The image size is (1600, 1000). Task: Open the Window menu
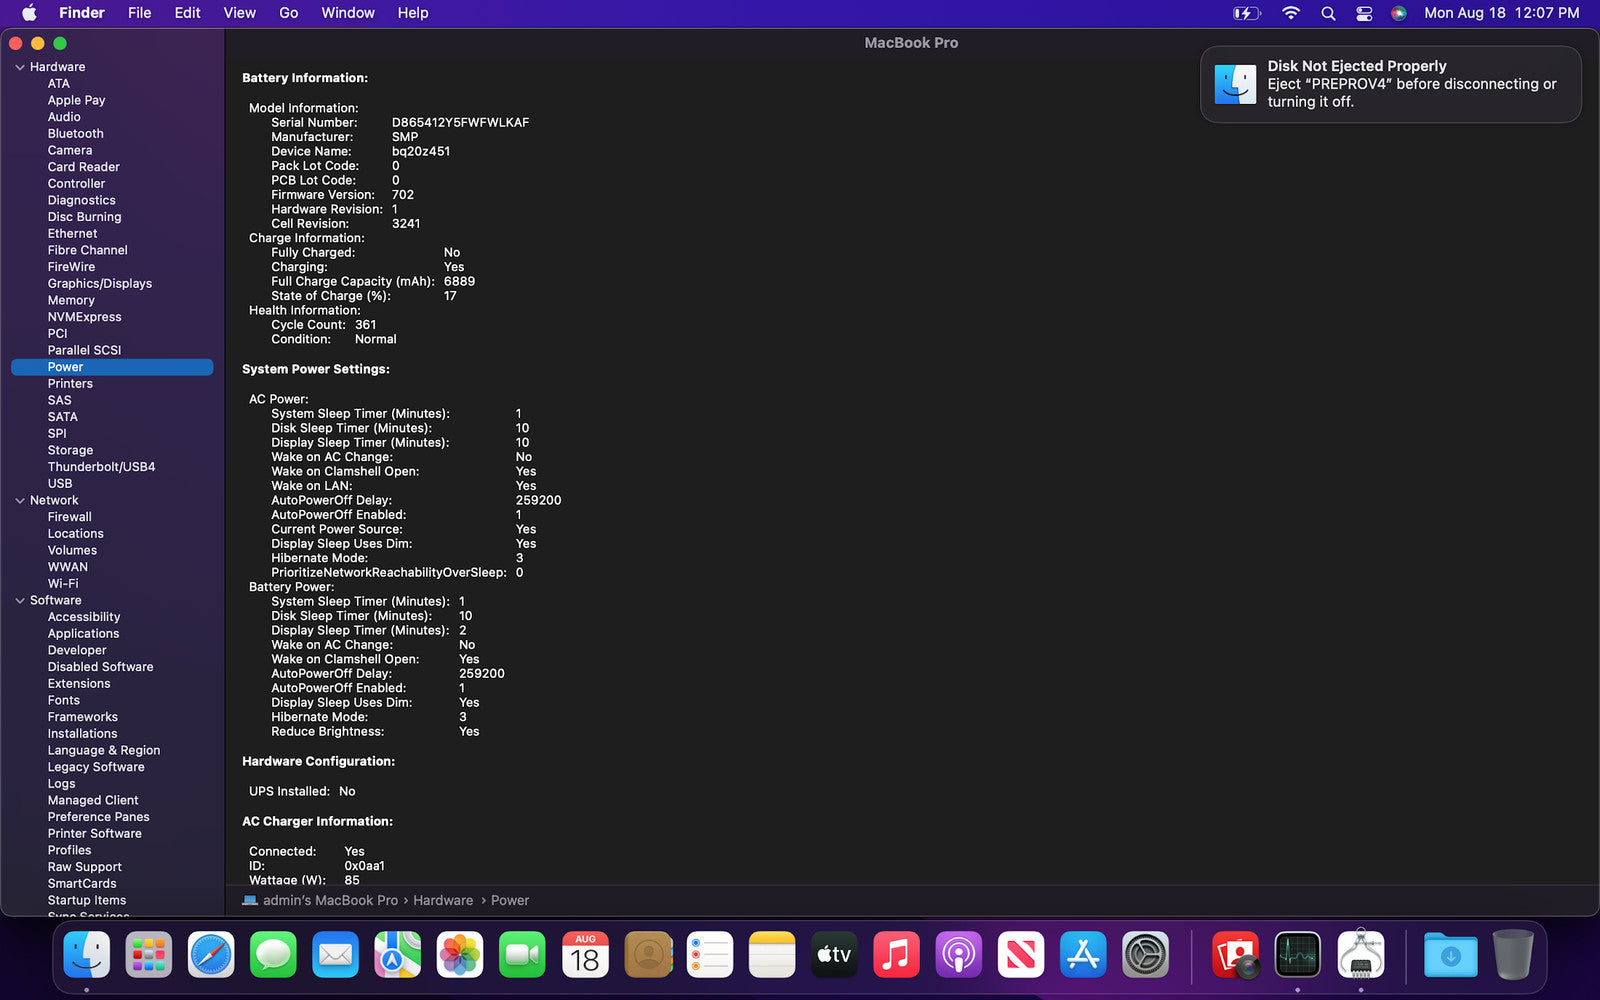coord(347,13)
